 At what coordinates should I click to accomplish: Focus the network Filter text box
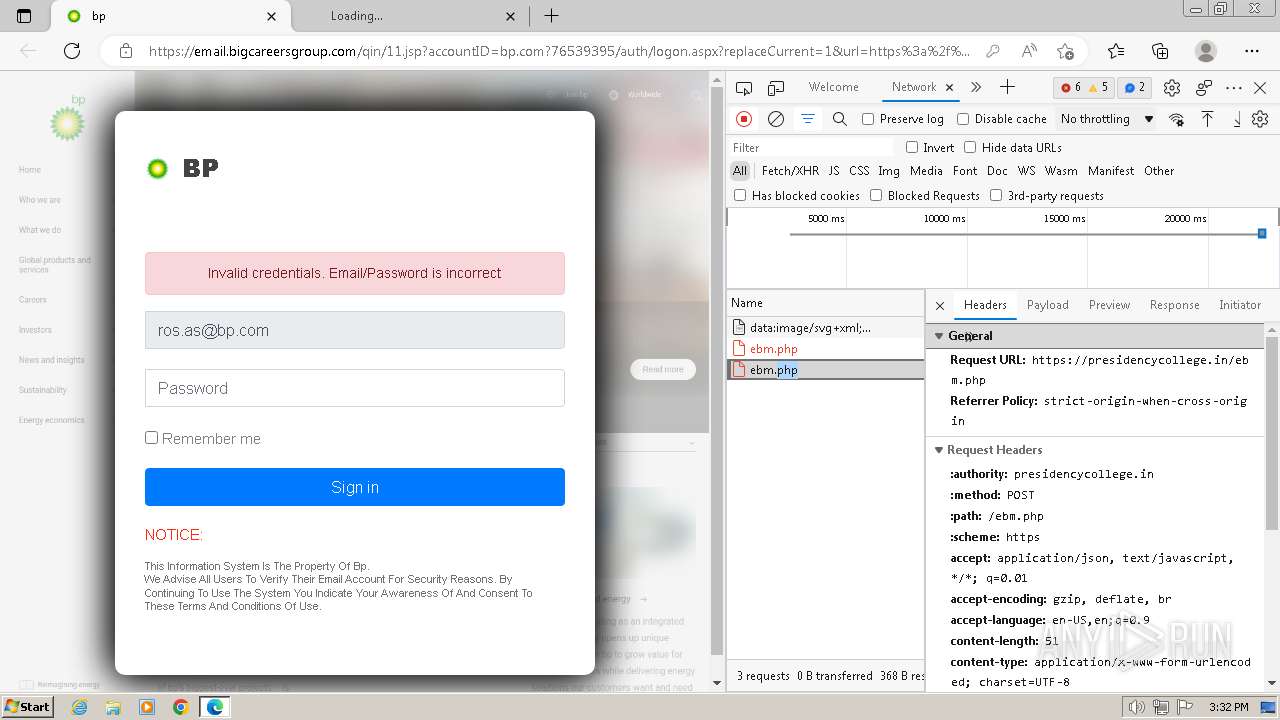click(x=812, y=147)
